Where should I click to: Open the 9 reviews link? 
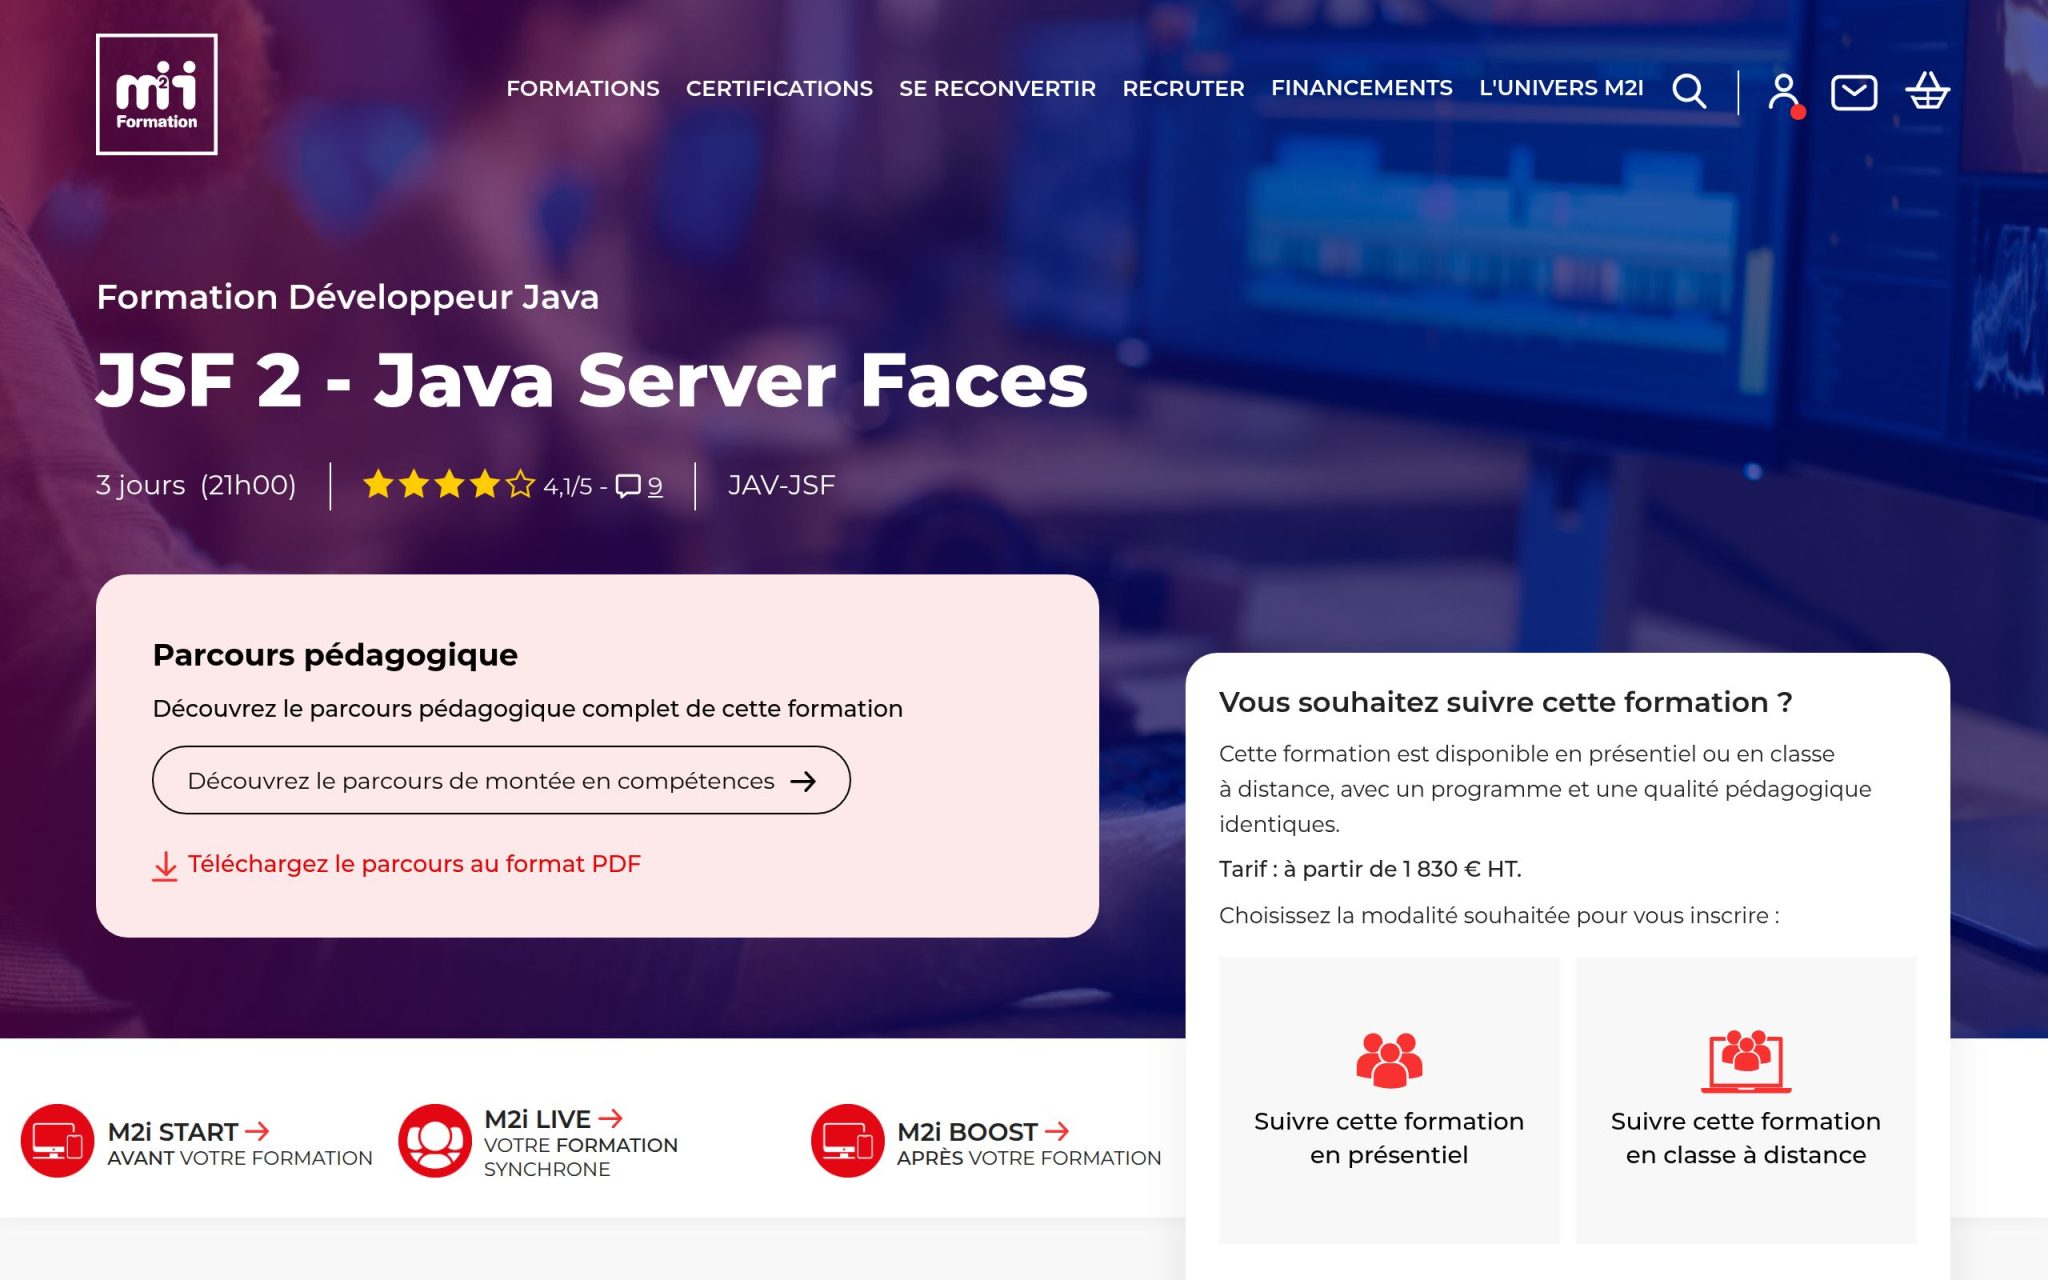coord(655,486)
